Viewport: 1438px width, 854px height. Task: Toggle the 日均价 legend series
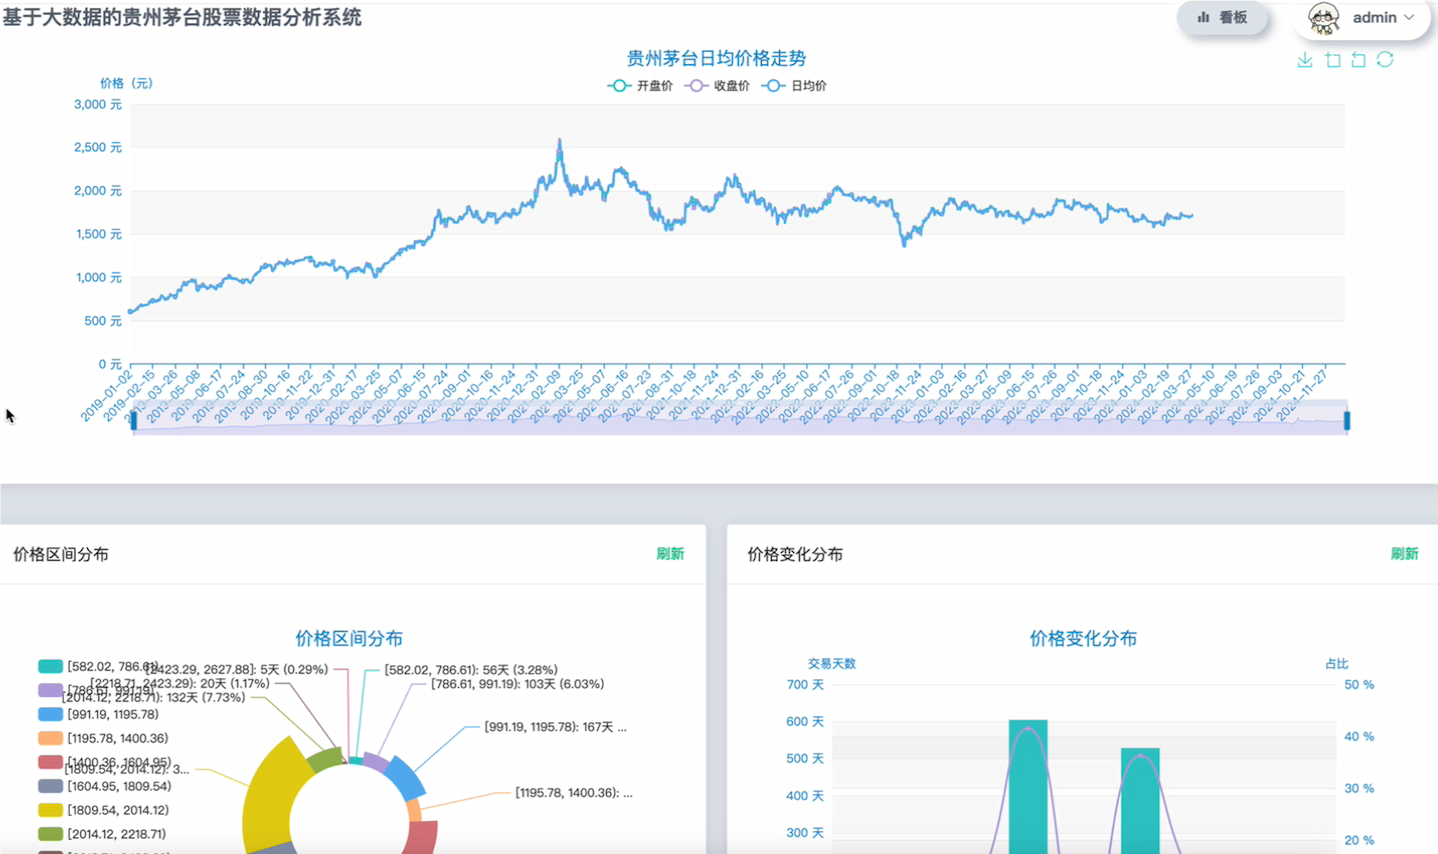tap(794, 86)
